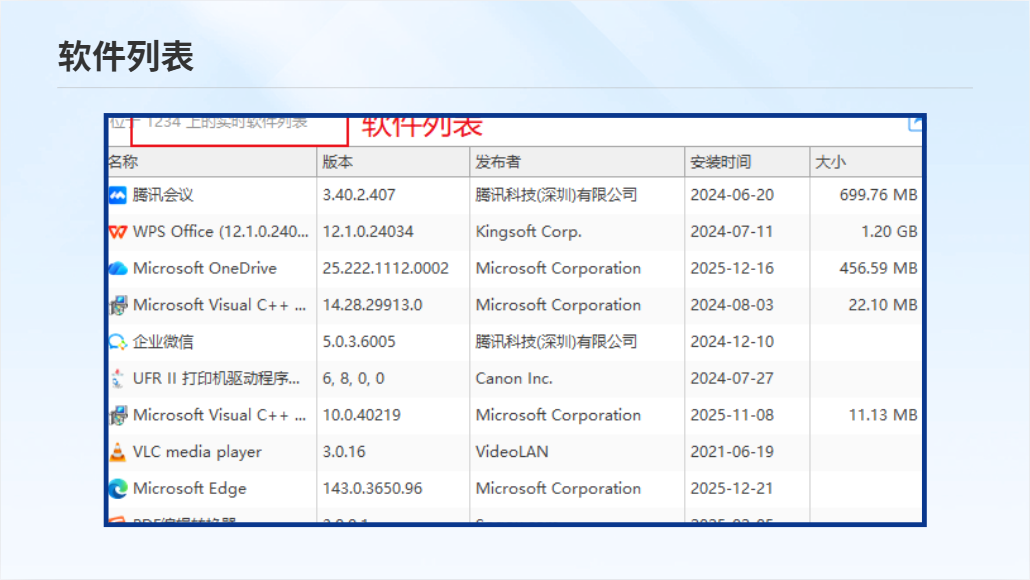Screen dimensions: 1030x580
Task: Click size value 22.10 MB
Action: tap(883, 305)
